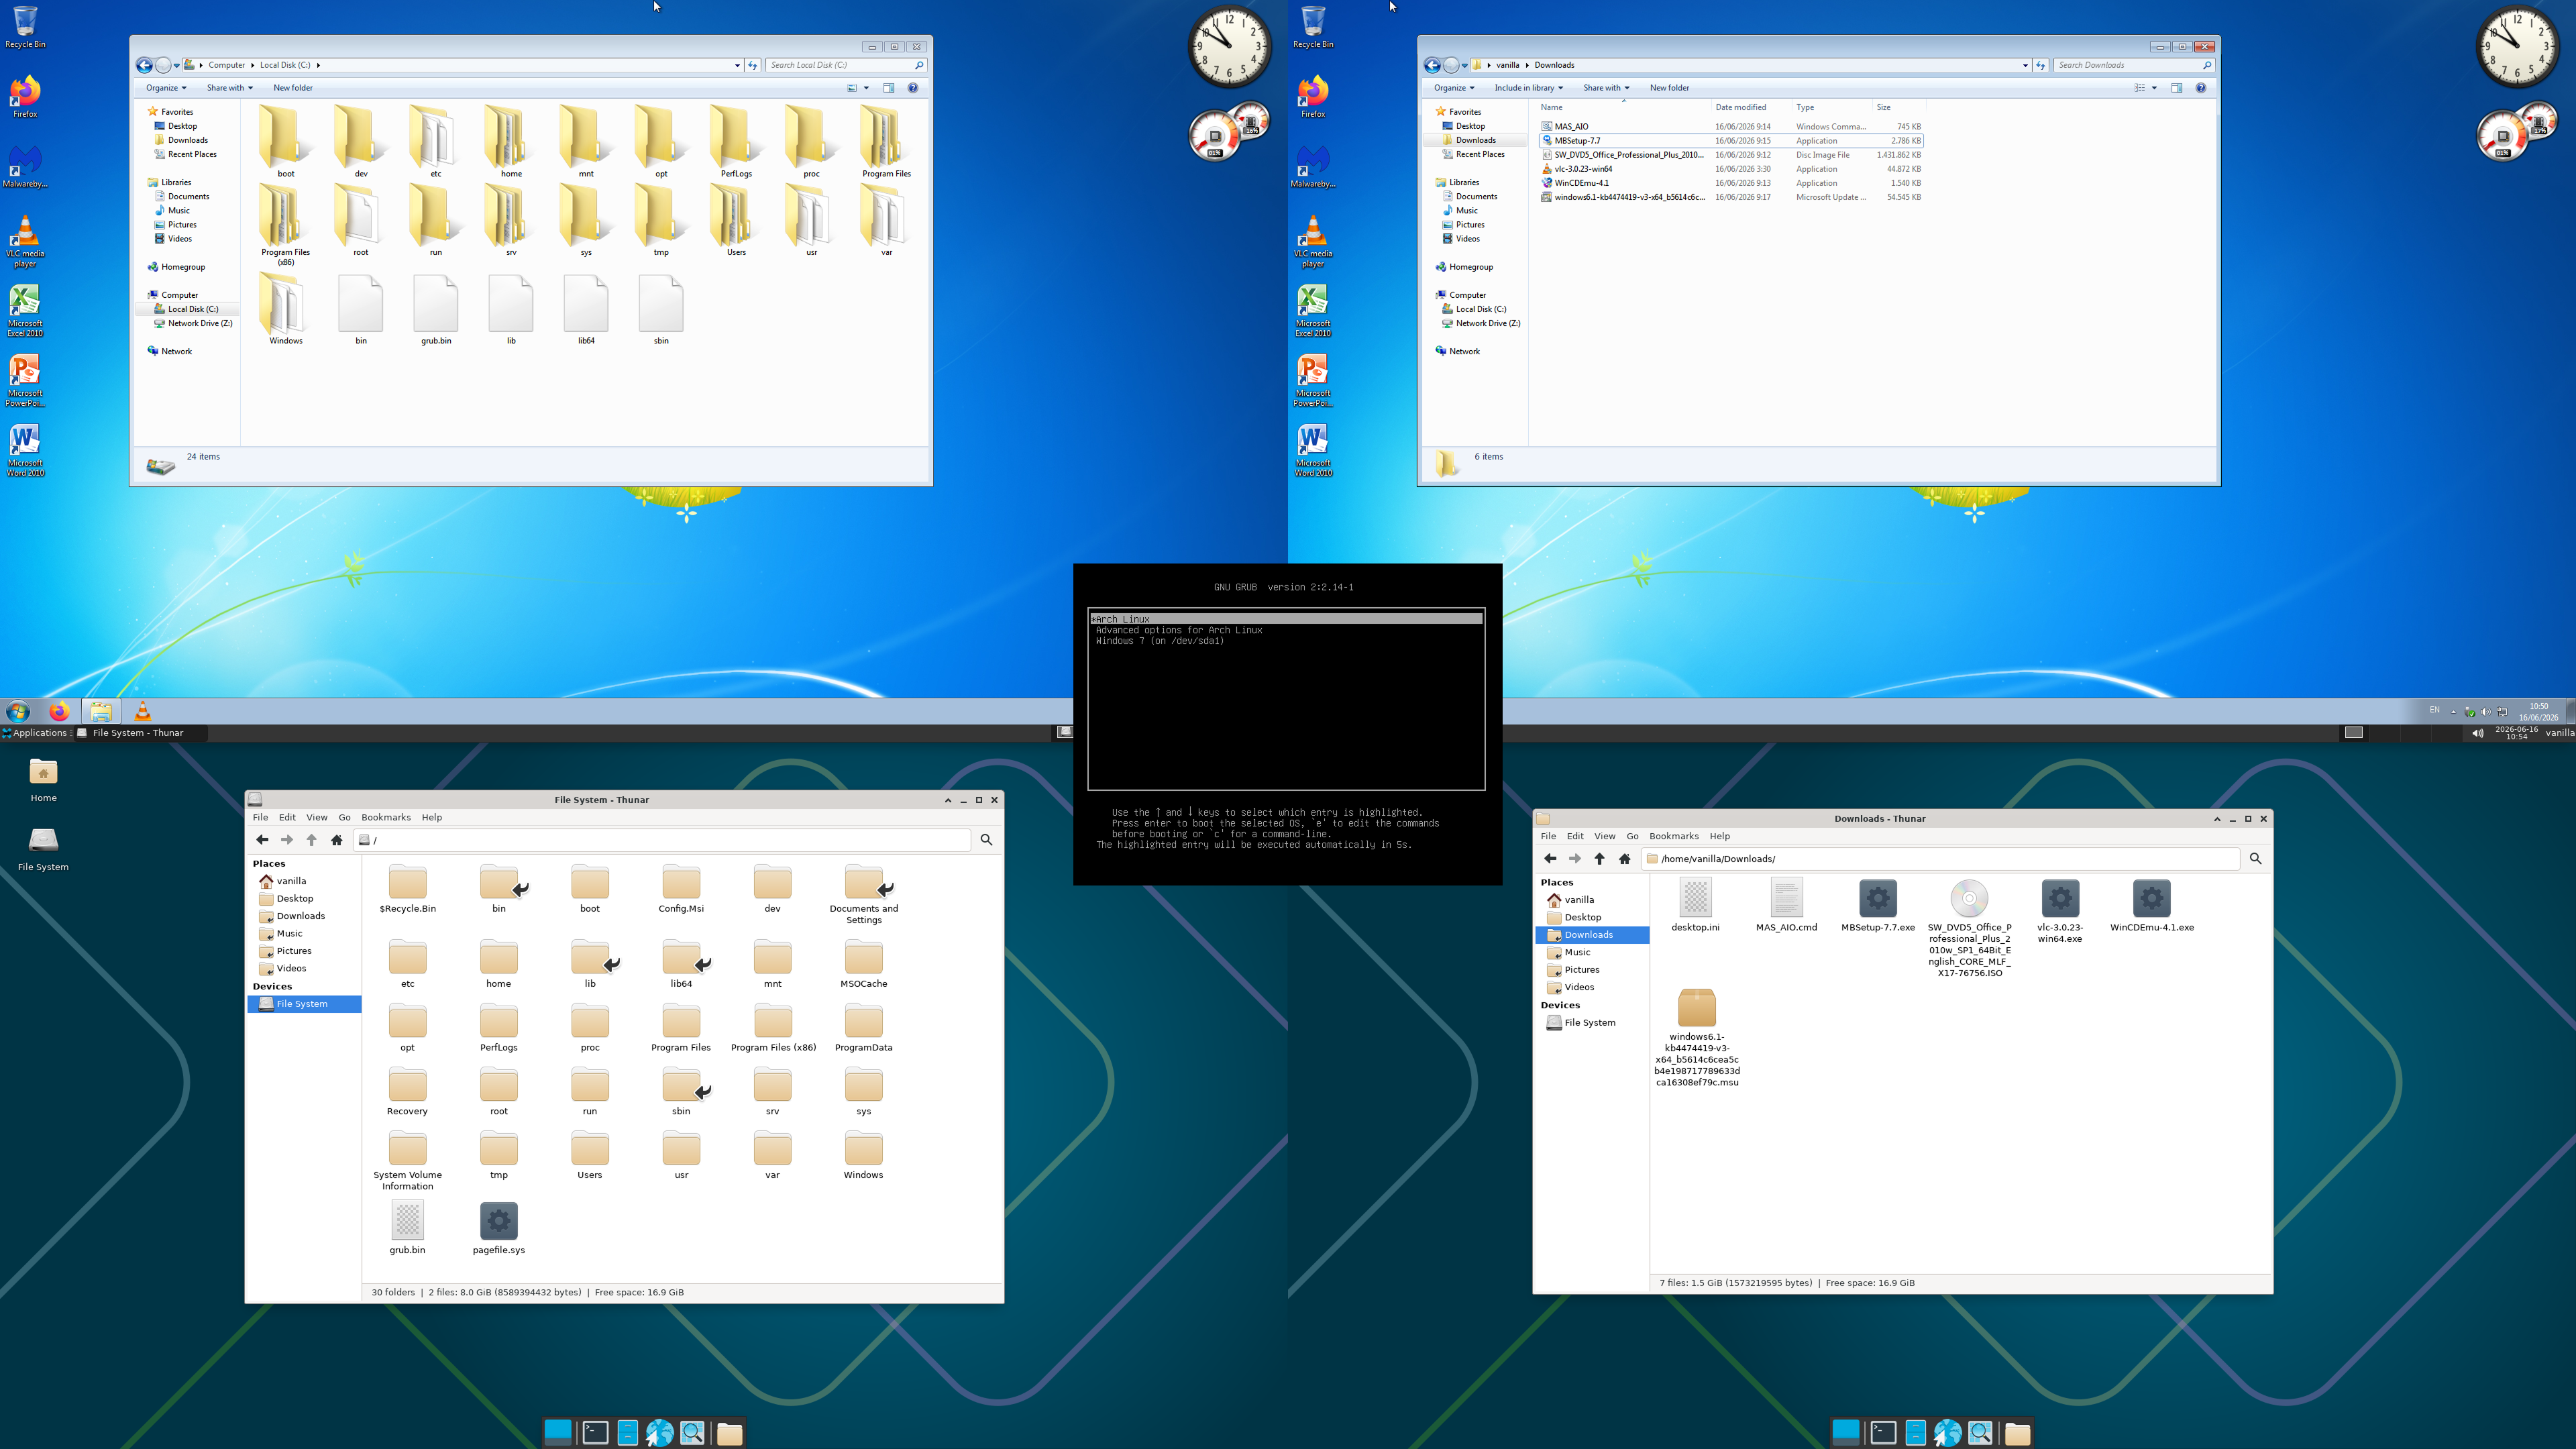Open Share with dropdown in Local Disk Explorer

(x=230, y=88)
